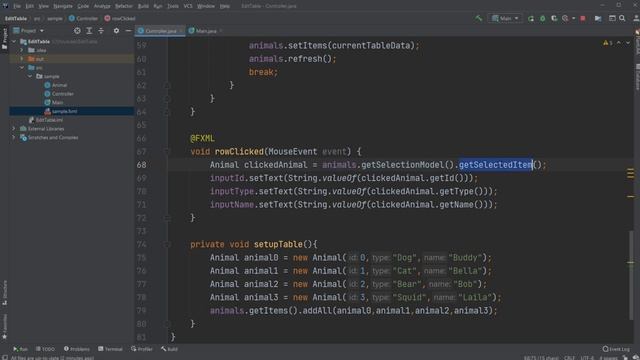Click the red Stop icon
Image resolution: width=640 pixels, height=360 pixels.
tap(583, 18)
